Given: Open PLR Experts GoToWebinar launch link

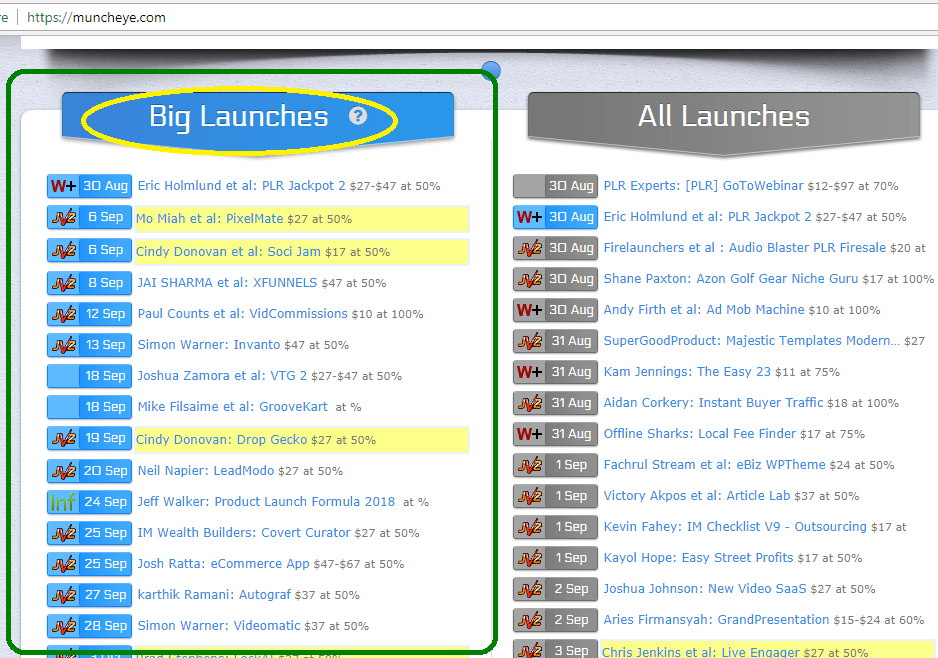Looking at the screenshot, I should 704,186.
